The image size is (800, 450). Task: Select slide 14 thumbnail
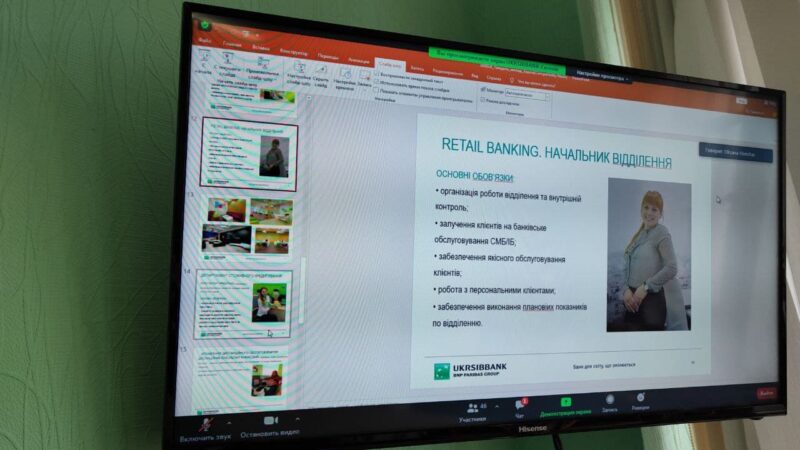[243, 304]
